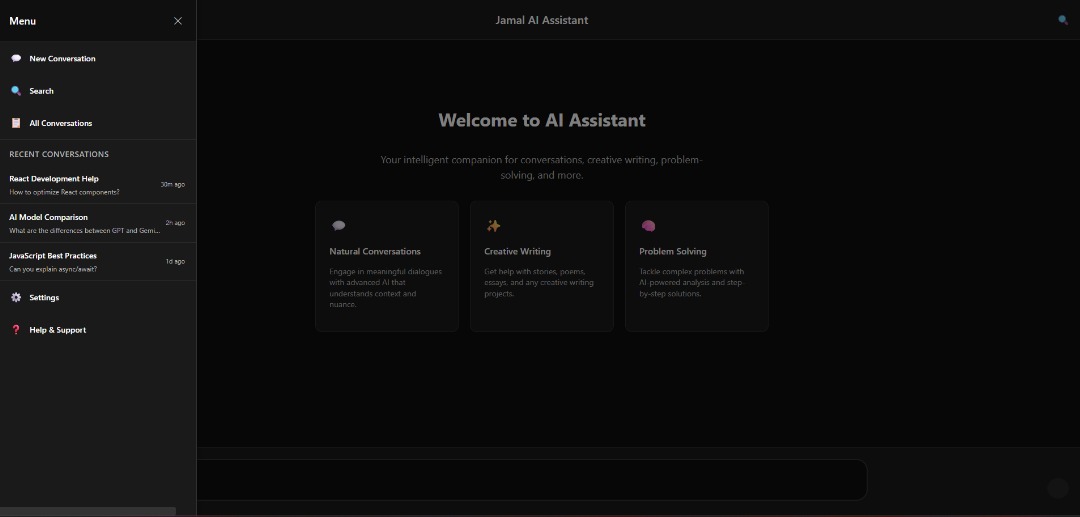Click the round send button at bottom right

(1057, 488)
